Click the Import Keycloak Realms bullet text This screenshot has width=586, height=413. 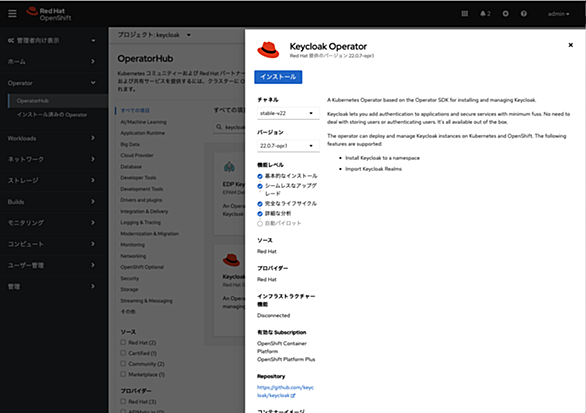(x=373, y=169)
